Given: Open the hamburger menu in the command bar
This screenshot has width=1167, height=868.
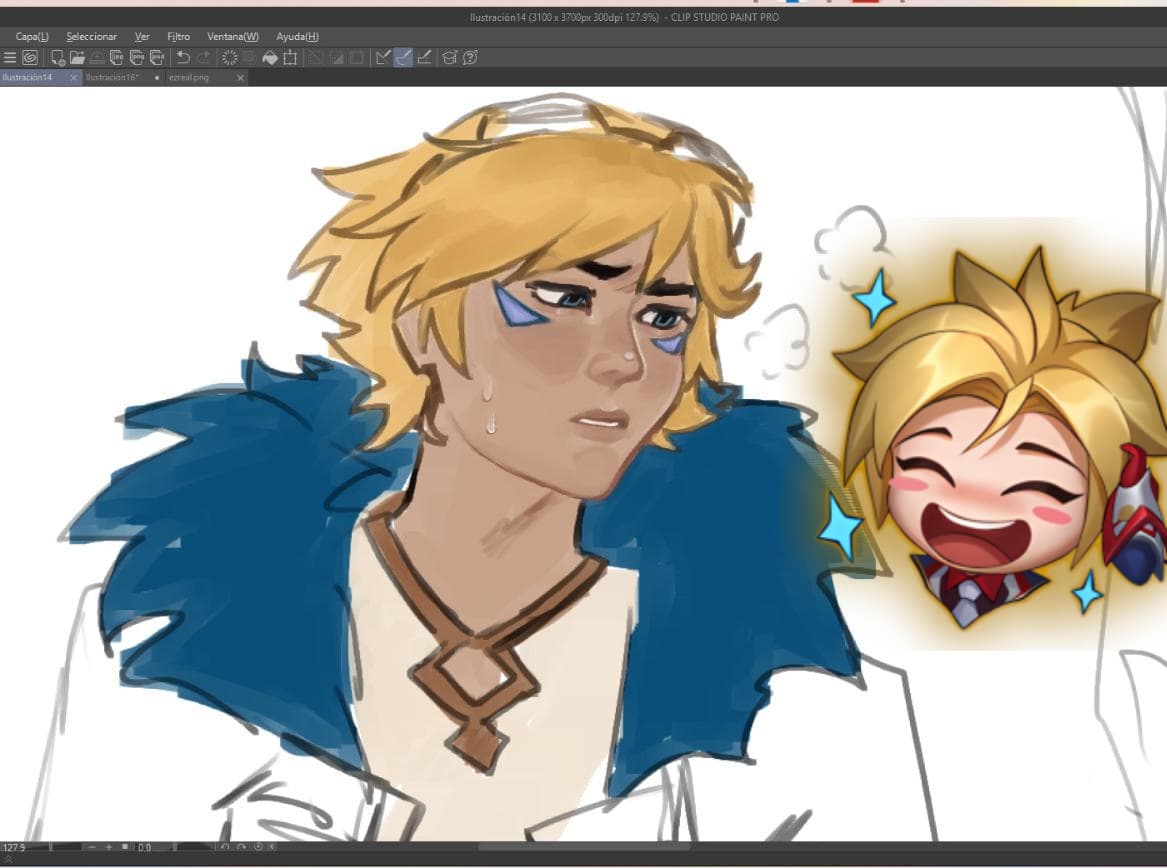Looking at the screenshot, I should [10, 57].
